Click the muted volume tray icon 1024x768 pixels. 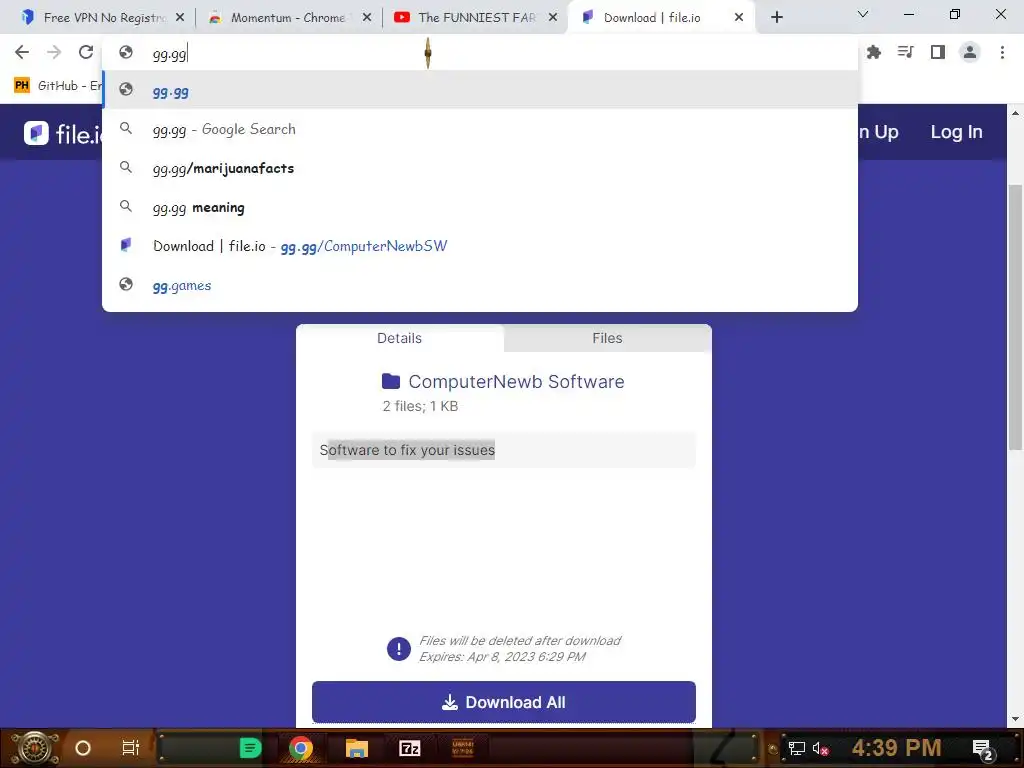[820, 749]
